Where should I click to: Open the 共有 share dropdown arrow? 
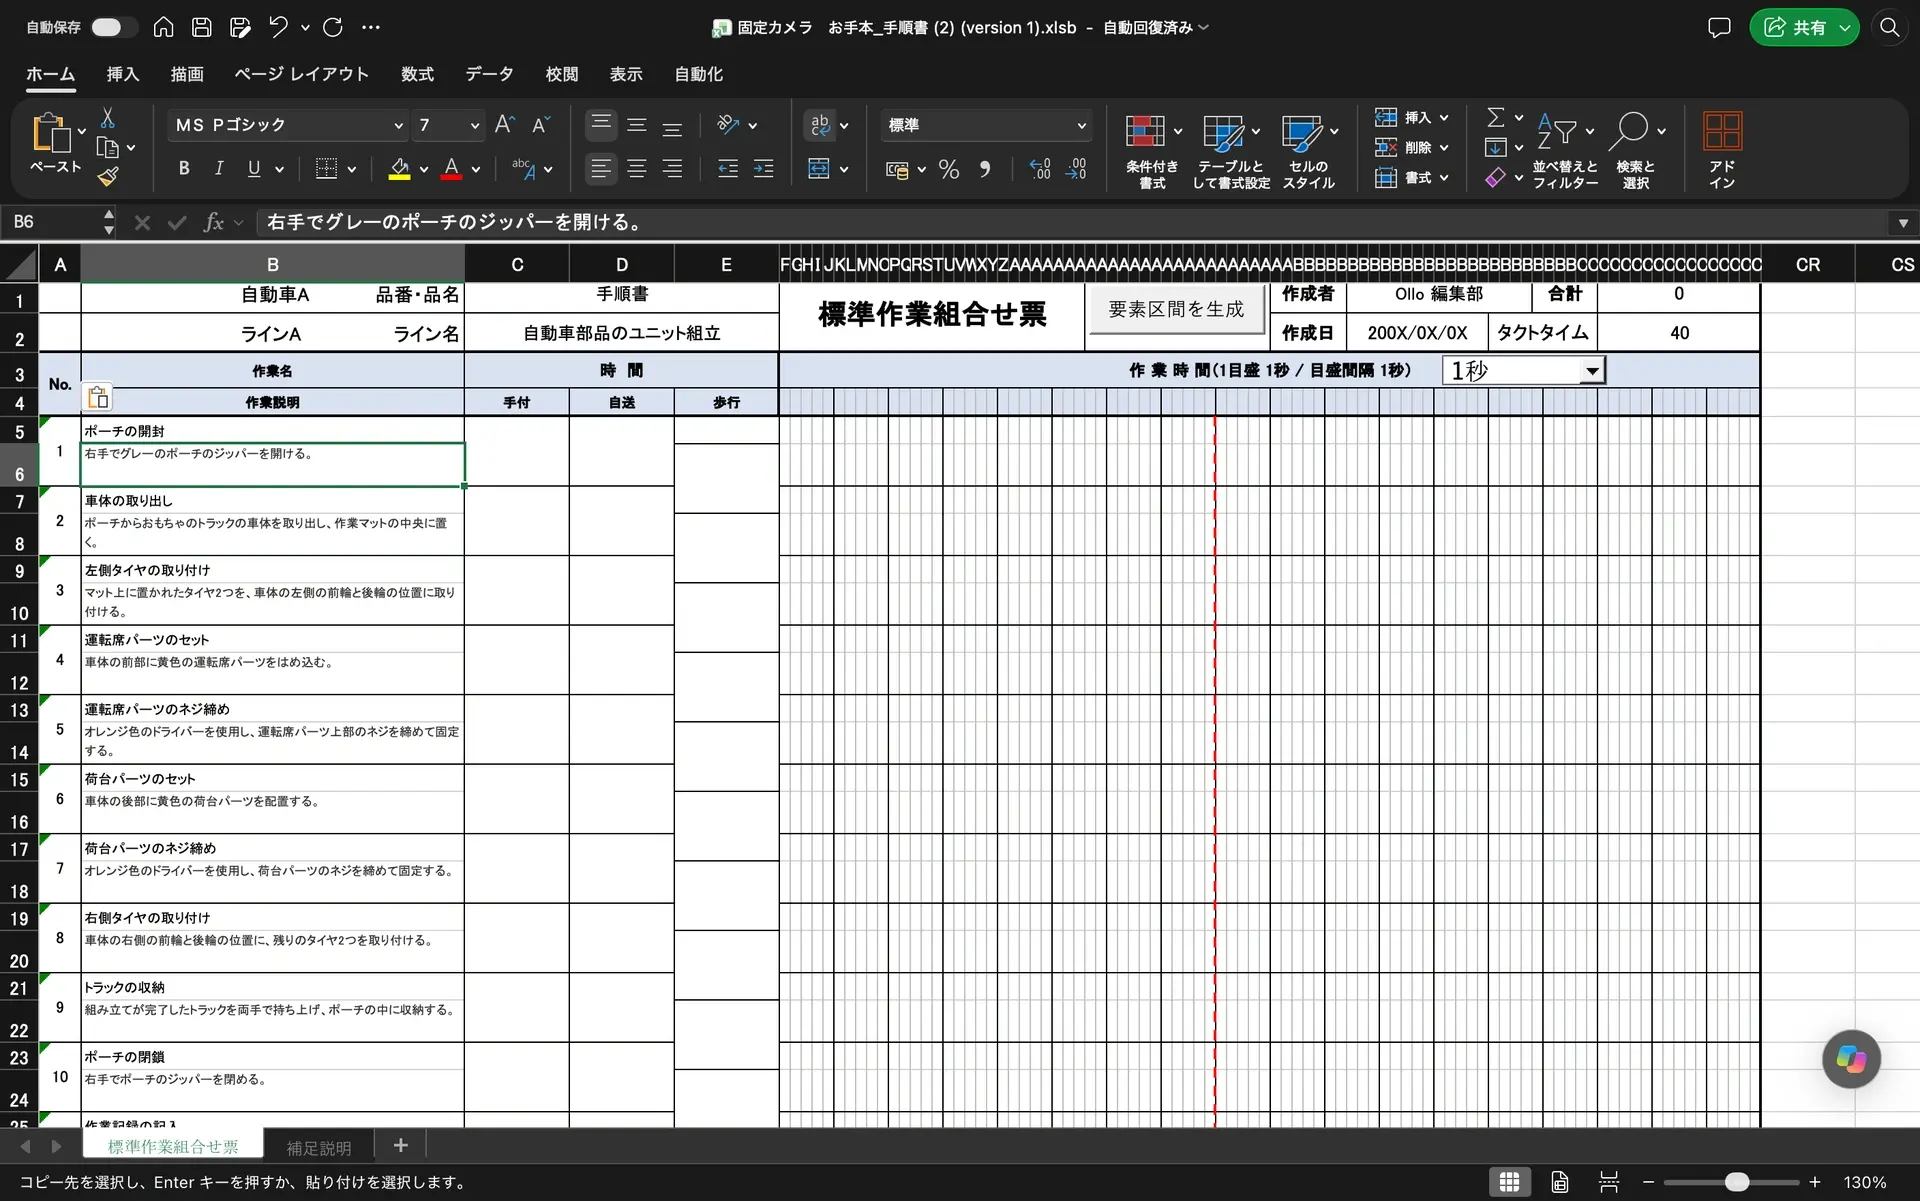1844,27
